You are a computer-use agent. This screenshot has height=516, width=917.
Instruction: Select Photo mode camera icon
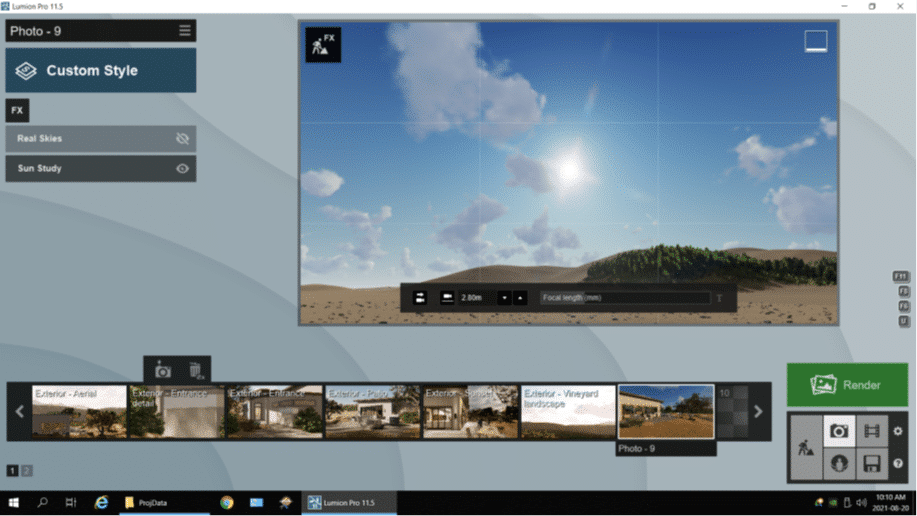(839, 431)
